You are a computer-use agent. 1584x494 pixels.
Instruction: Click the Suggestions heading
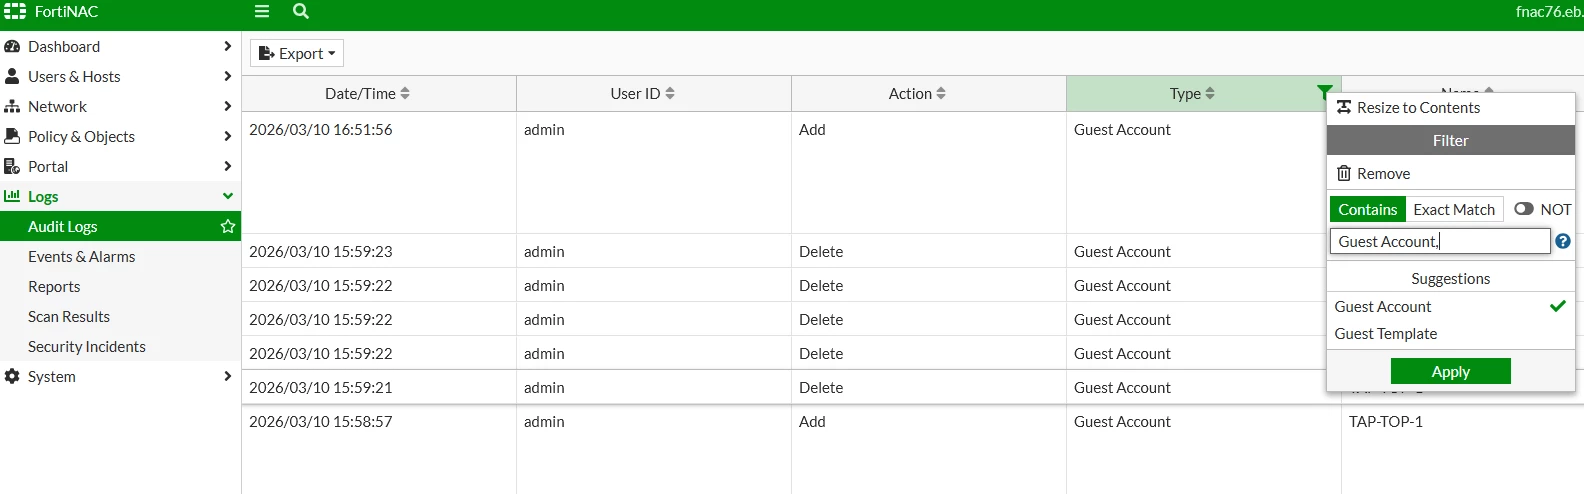(x=1450, y=278)
